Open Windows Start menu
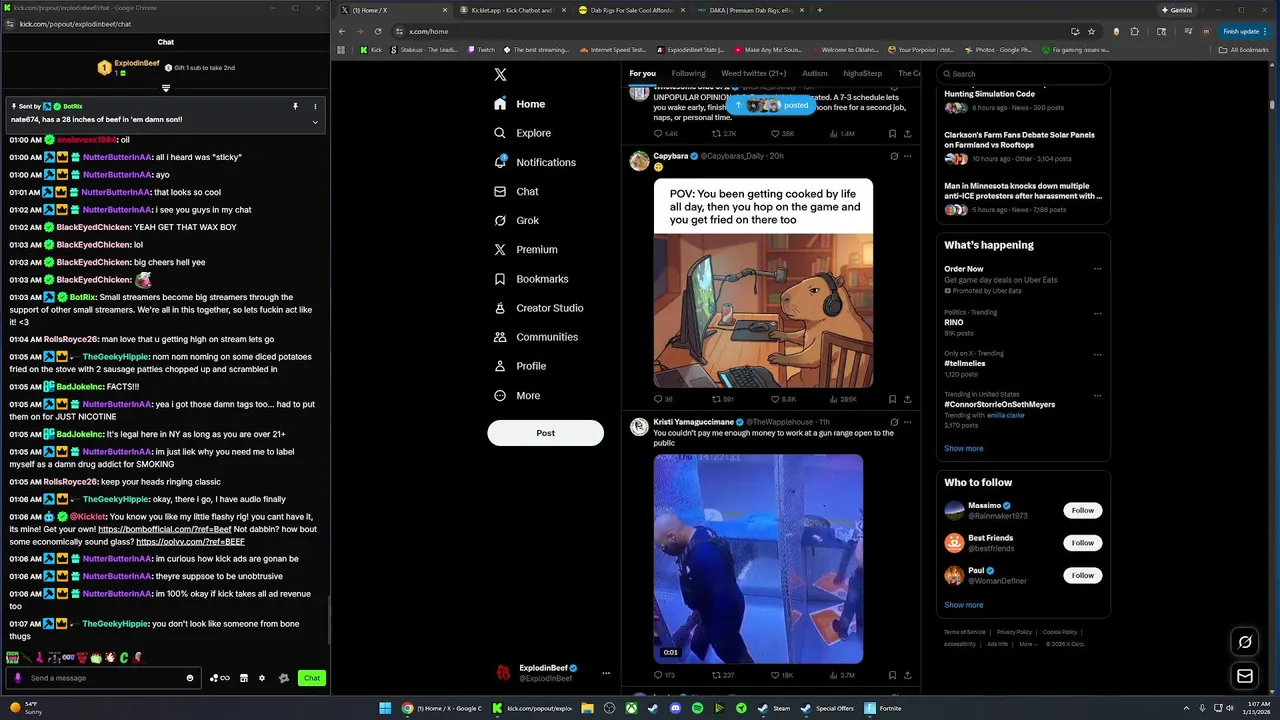1280x720 pixels. coord(385,708)
